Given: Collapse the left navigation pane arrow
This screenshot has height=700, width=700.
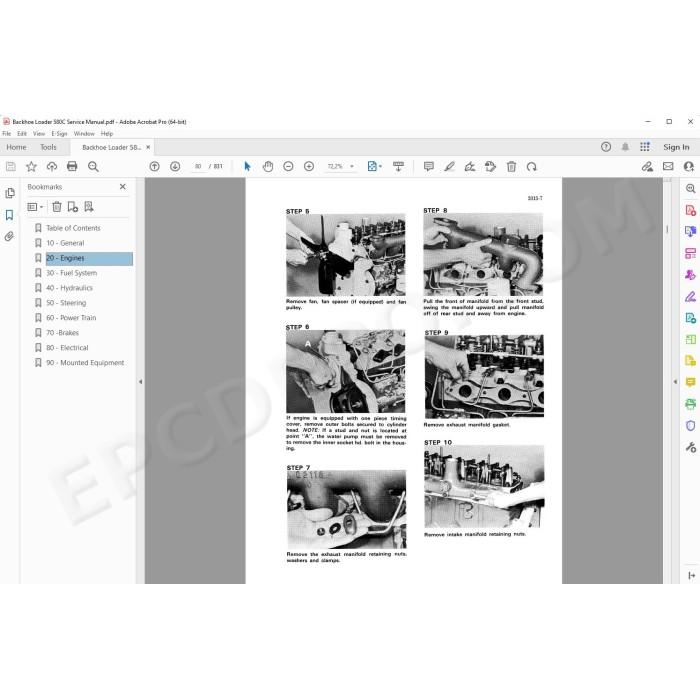Looking at the screenshot, I should click(x=140, y=382).
